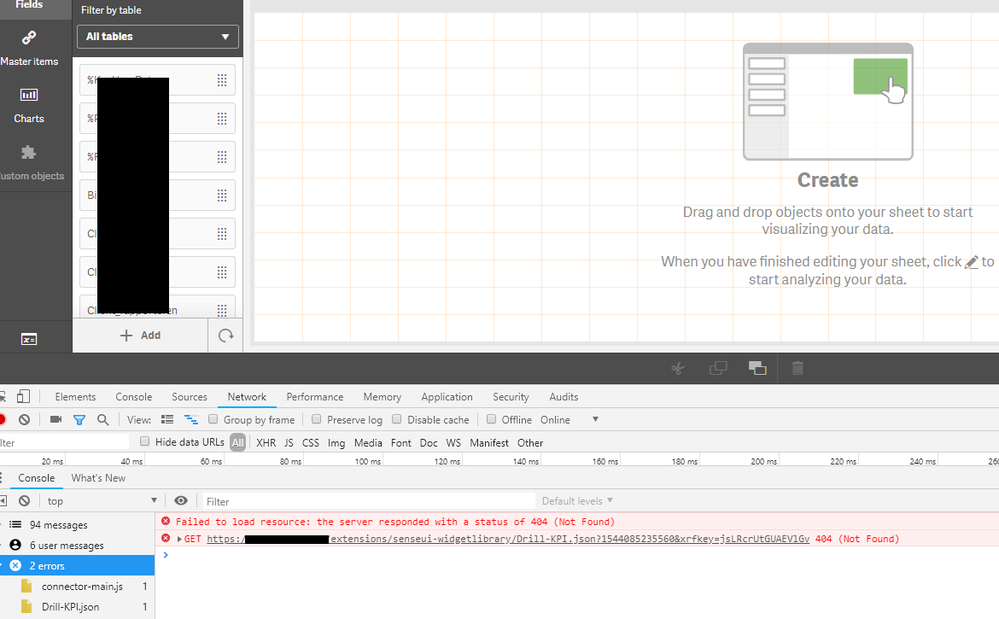Clear the console output
The width and height of the screenshot is (999, 619).
[24, 501]
